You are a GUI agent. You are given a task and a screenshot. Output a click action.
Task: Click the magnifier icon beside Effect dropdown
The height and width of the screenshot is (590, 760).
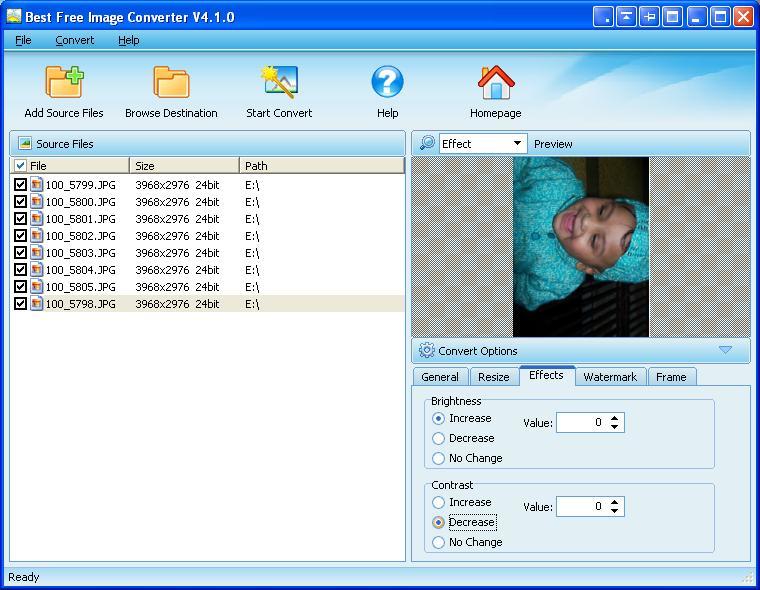(427, 143)
